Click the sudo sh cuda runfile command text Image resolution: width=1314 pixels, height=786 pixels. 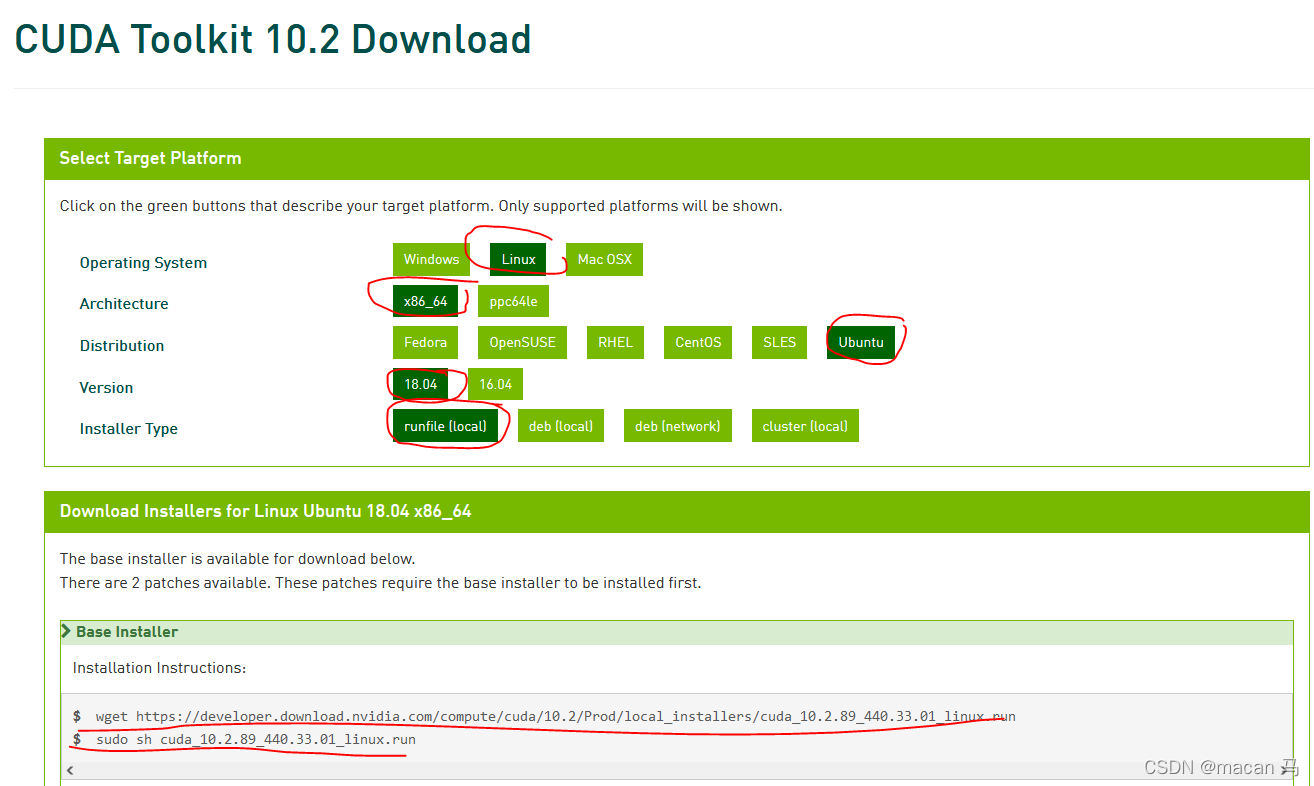(x=256, y=739)
